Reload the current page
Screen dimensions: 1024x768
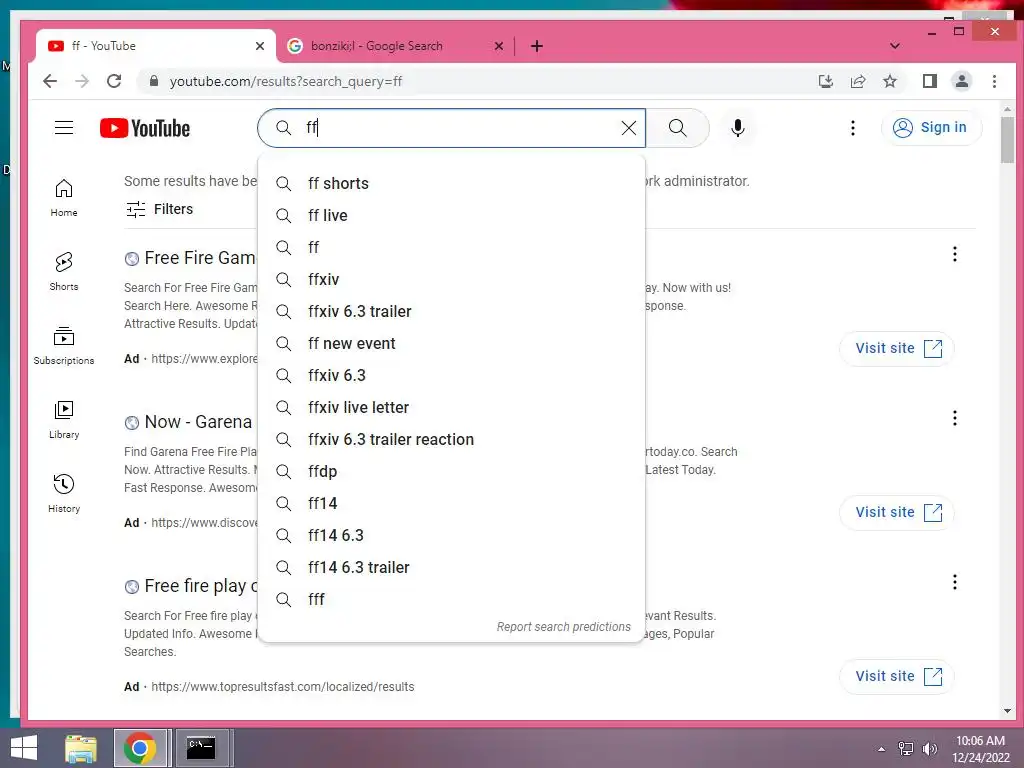click(114, 81)
